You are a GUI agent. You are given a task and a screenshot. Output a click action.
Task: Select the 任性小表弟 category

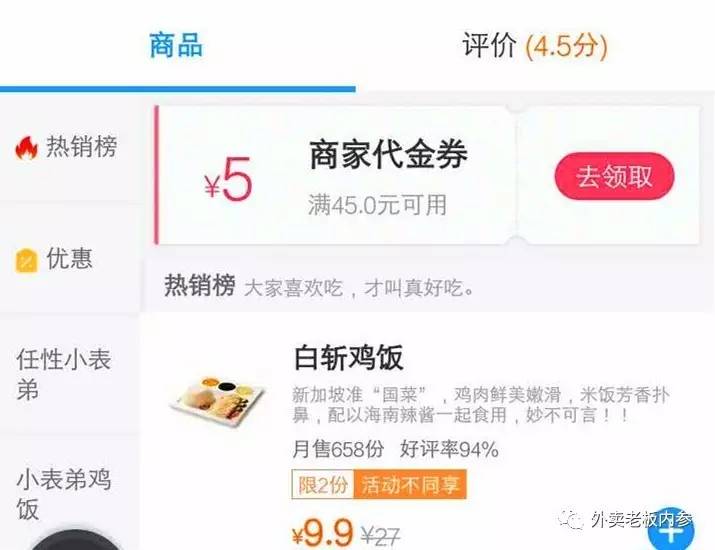[x=69, y=374]
